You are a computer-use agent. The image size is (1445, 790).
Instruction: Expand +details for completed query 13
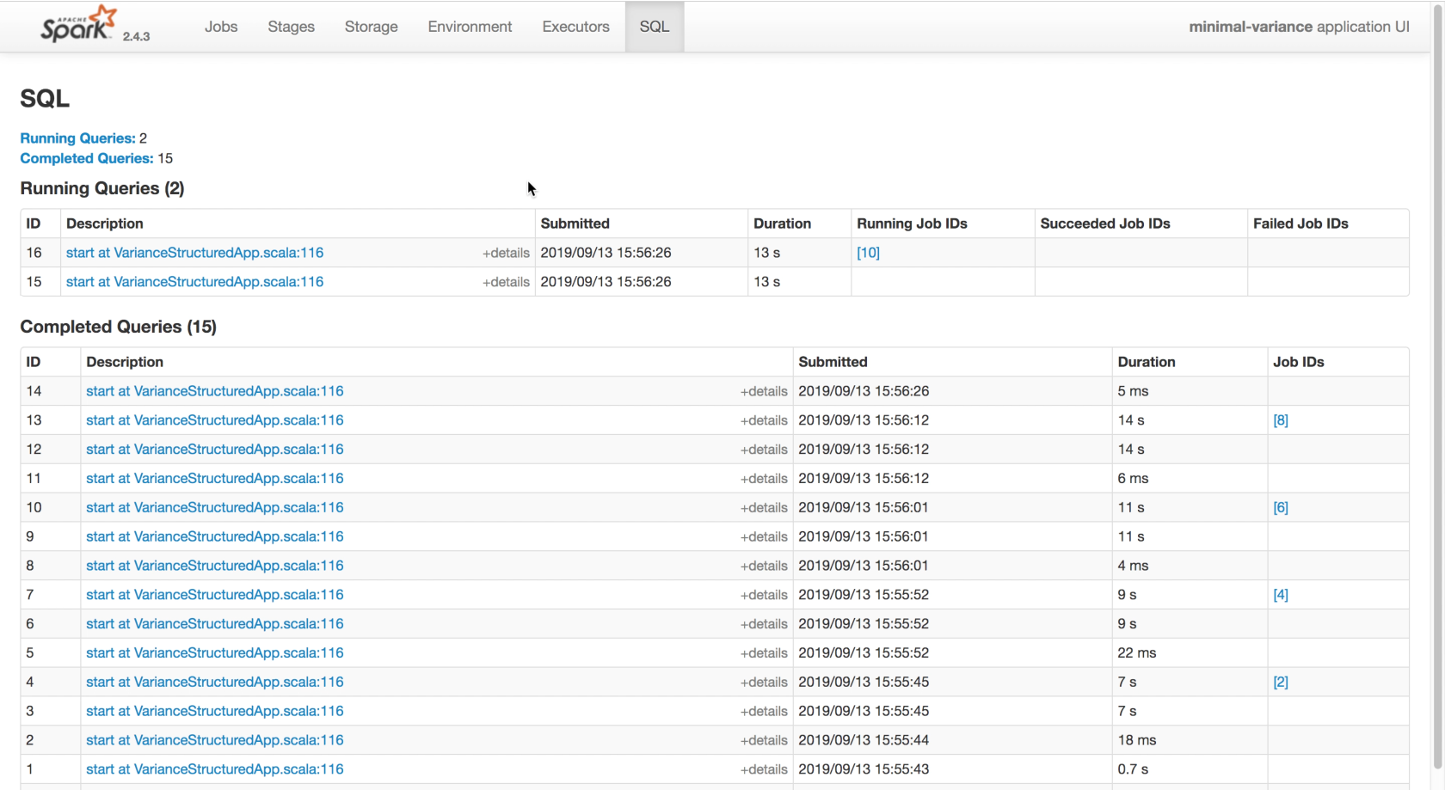(764, 421)
